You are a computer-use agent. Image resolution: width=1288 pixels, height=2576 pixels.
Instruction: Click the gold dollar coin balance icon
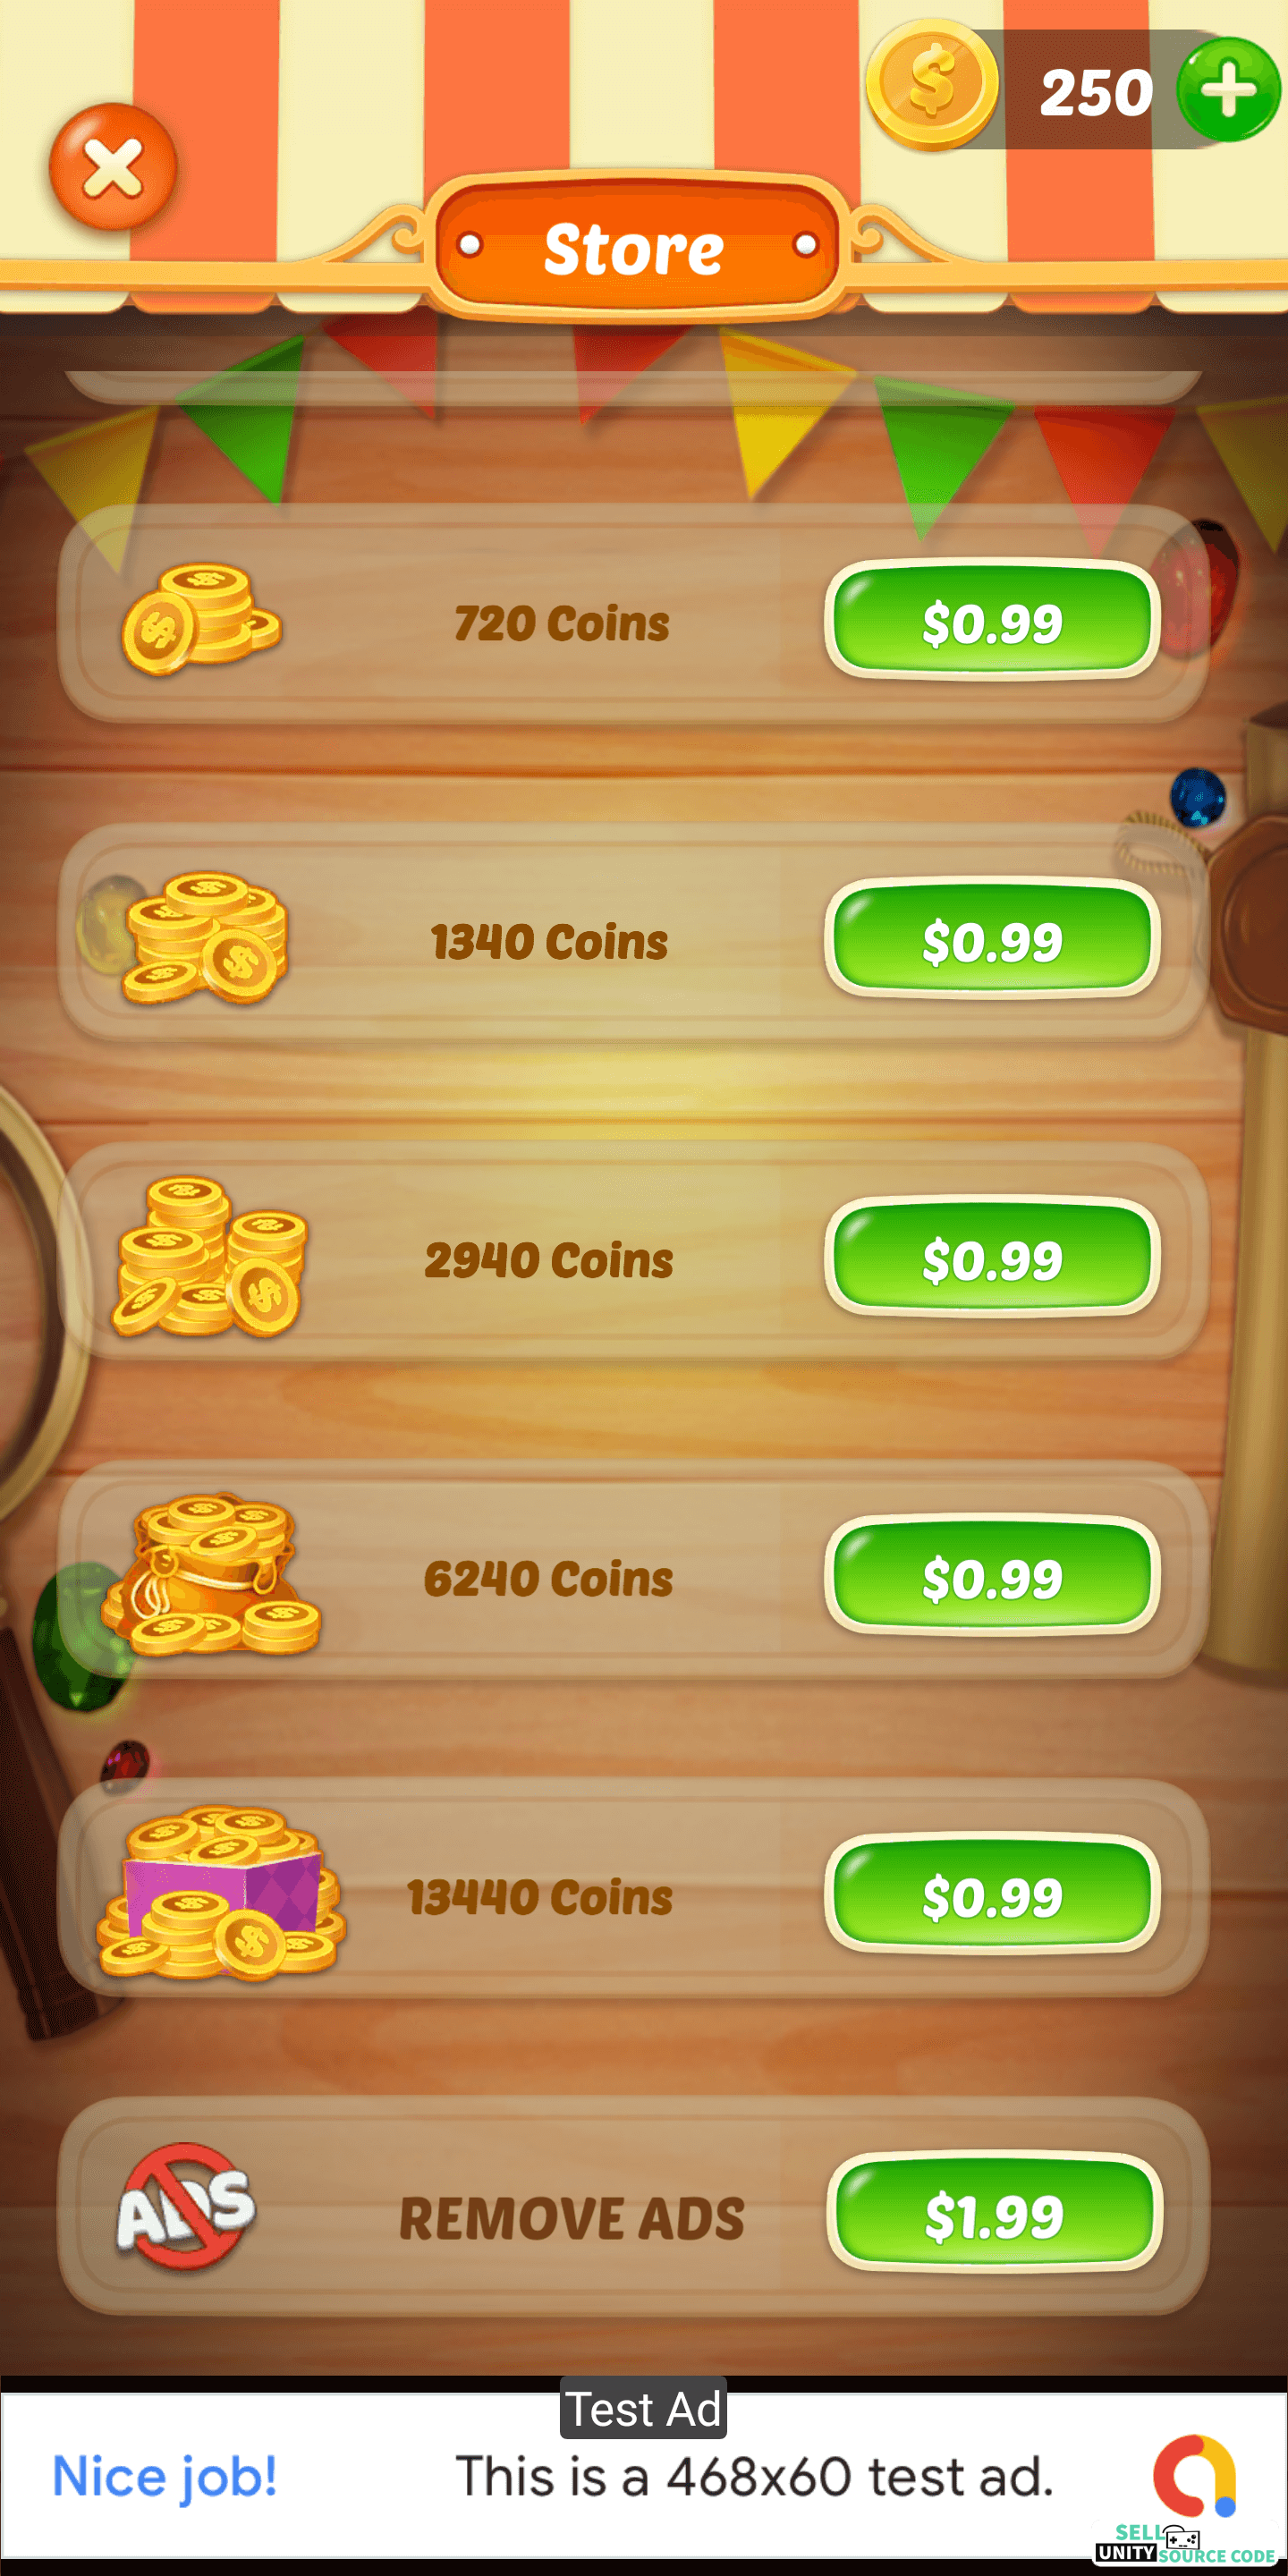coord(931,85)
